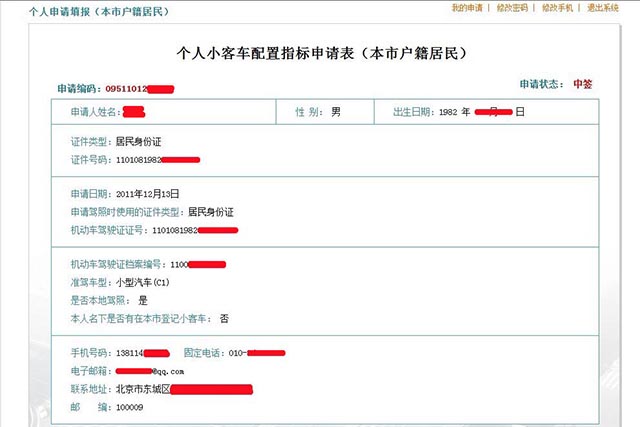The height and width of the screenshot is (427, 640).
Task: Click the 申请人姓名 label
Action: click(x=95, y=109)
